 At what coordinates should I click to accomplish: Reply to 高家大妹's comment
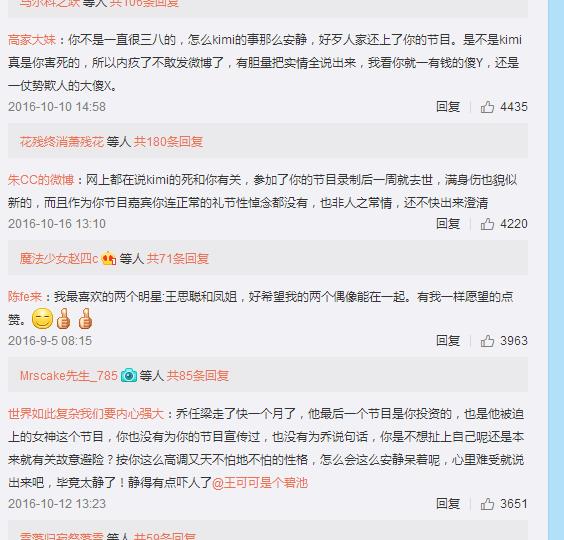pos(448,107)
